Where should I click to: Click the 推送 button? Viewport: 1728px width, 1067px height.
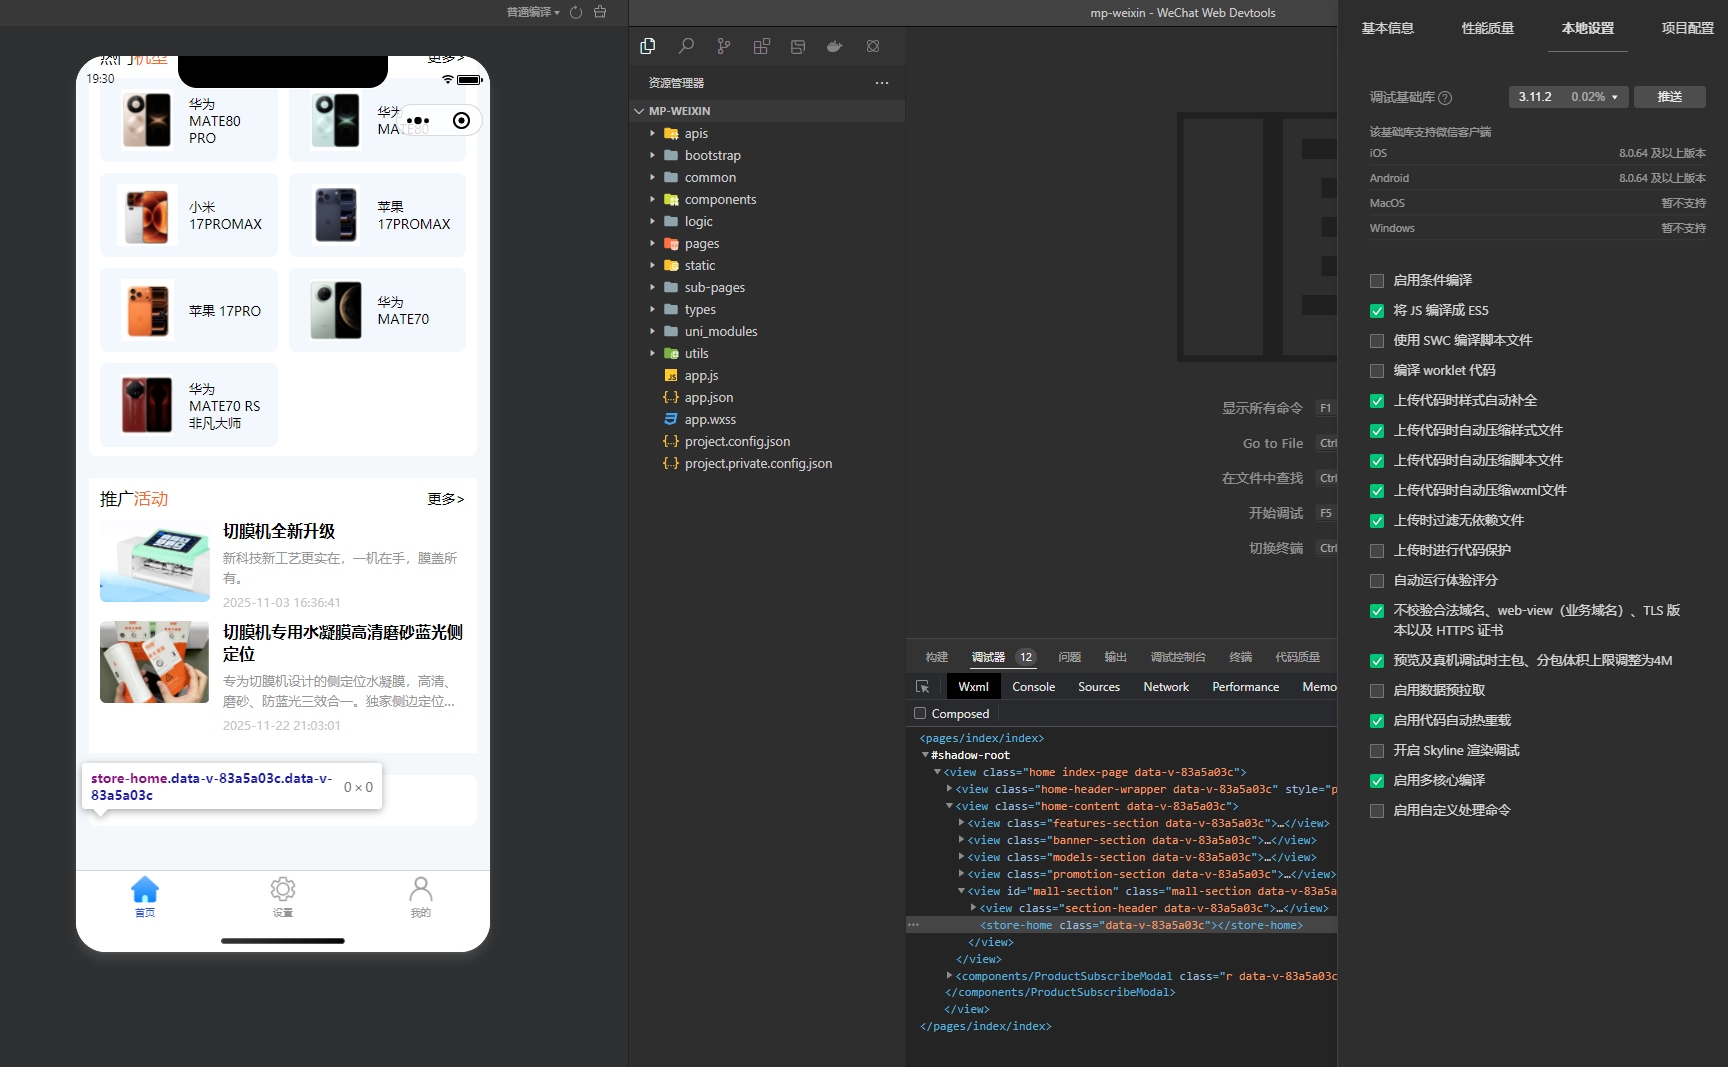click(1670, 97)
